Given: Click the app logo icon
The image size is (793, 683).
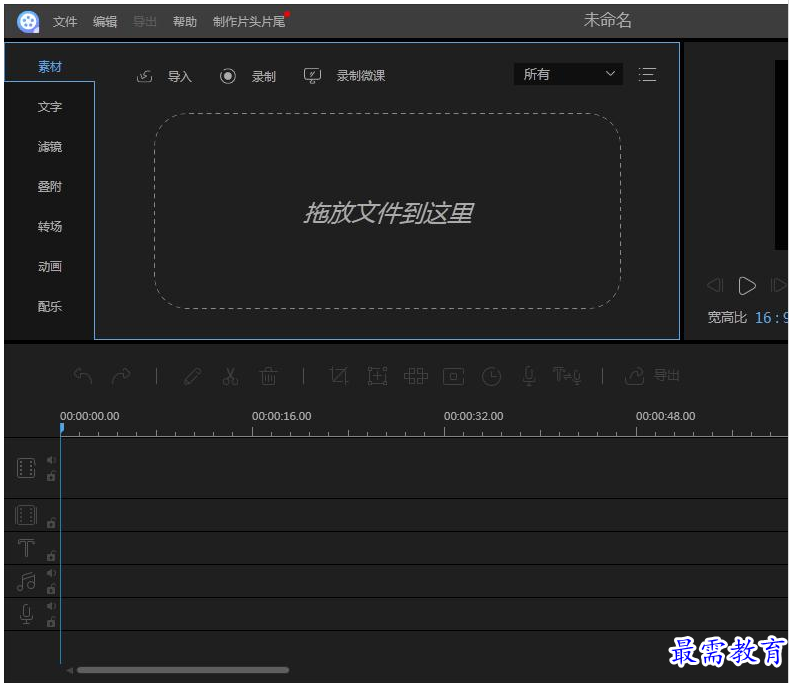Looking at the screenshot, I should pyautogui.click(x=28, y=21).
